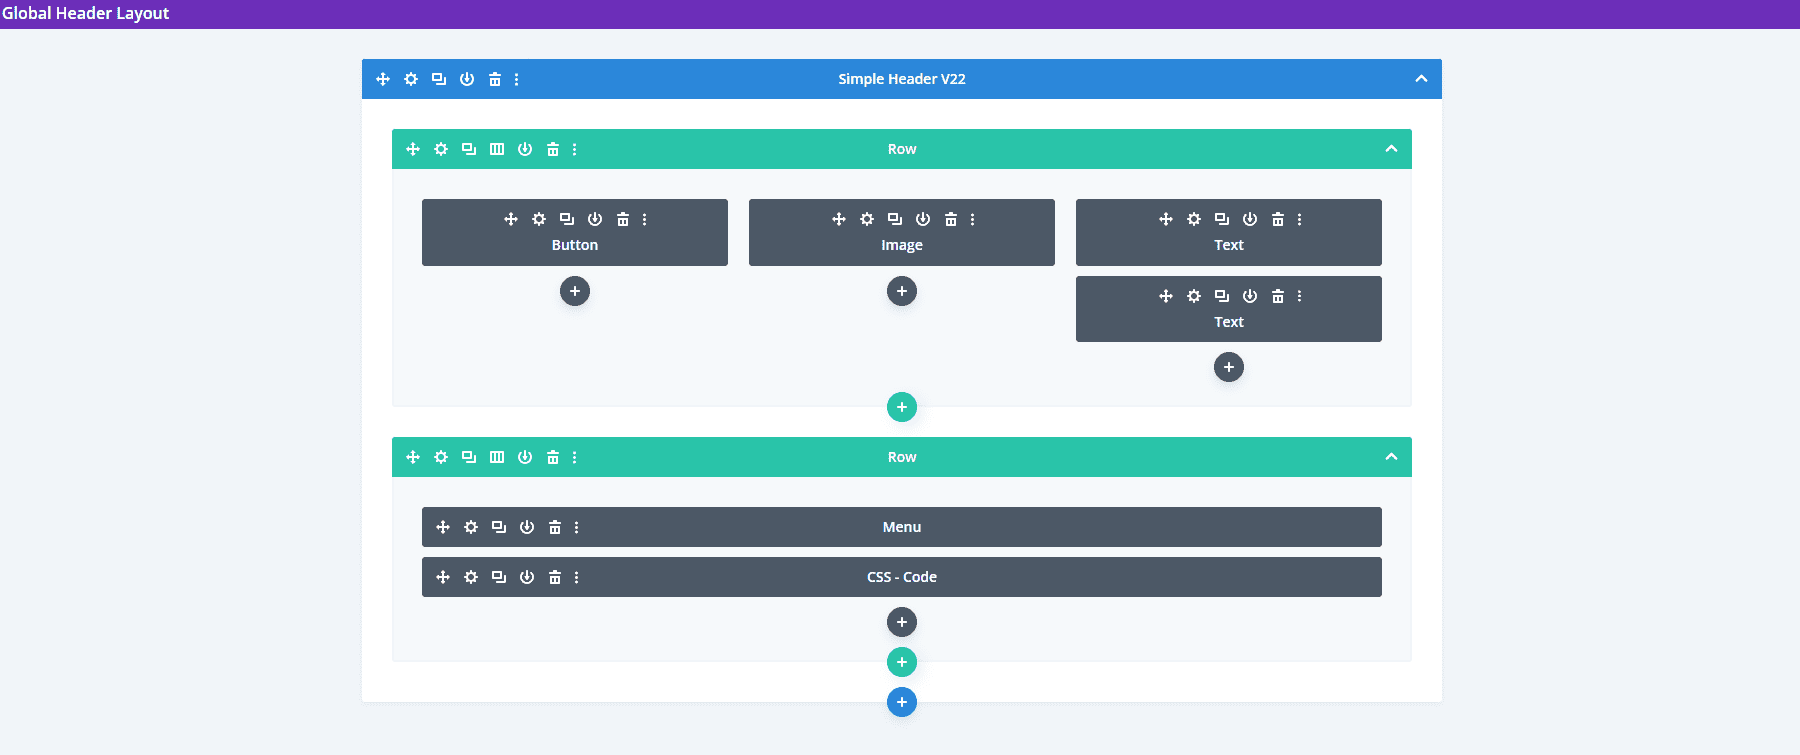This screenshot has width=1800, height=755.
Task: Duplicate the first Row
Action: [x=469, y=149]
